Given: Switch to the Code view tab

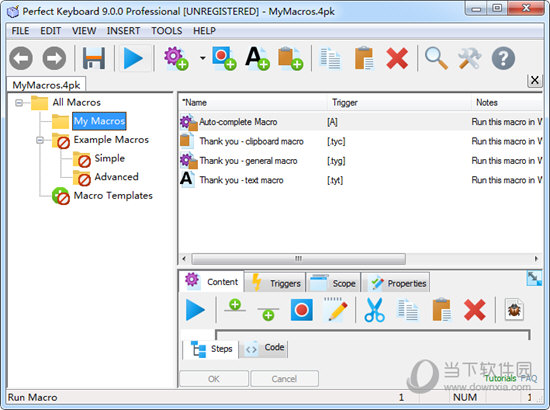Looking at the screenshot, I should click(264, 348).
